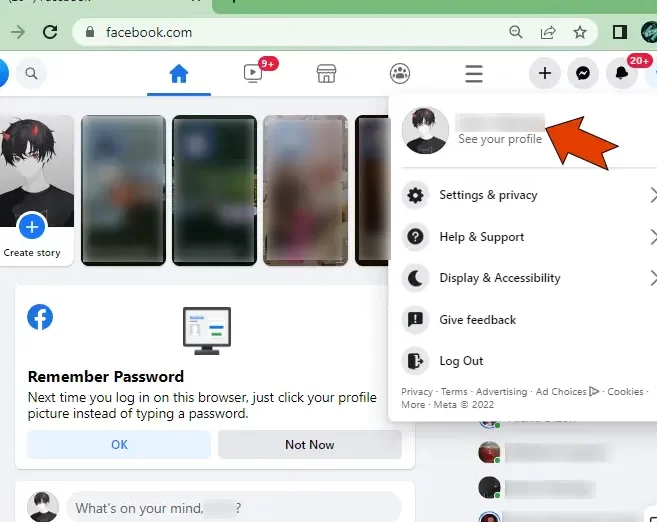The height and width of the screenshot is (522, 657).
Task: Click the moon Display icon
Action: point(415,278)
